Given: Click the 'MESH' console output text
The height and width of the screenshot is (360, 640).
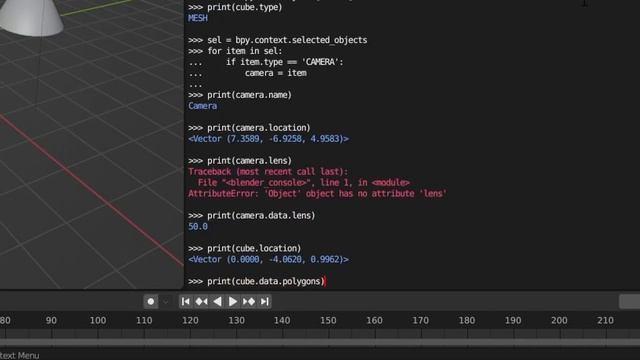Looking at the screenshot, I should (198, 18).
